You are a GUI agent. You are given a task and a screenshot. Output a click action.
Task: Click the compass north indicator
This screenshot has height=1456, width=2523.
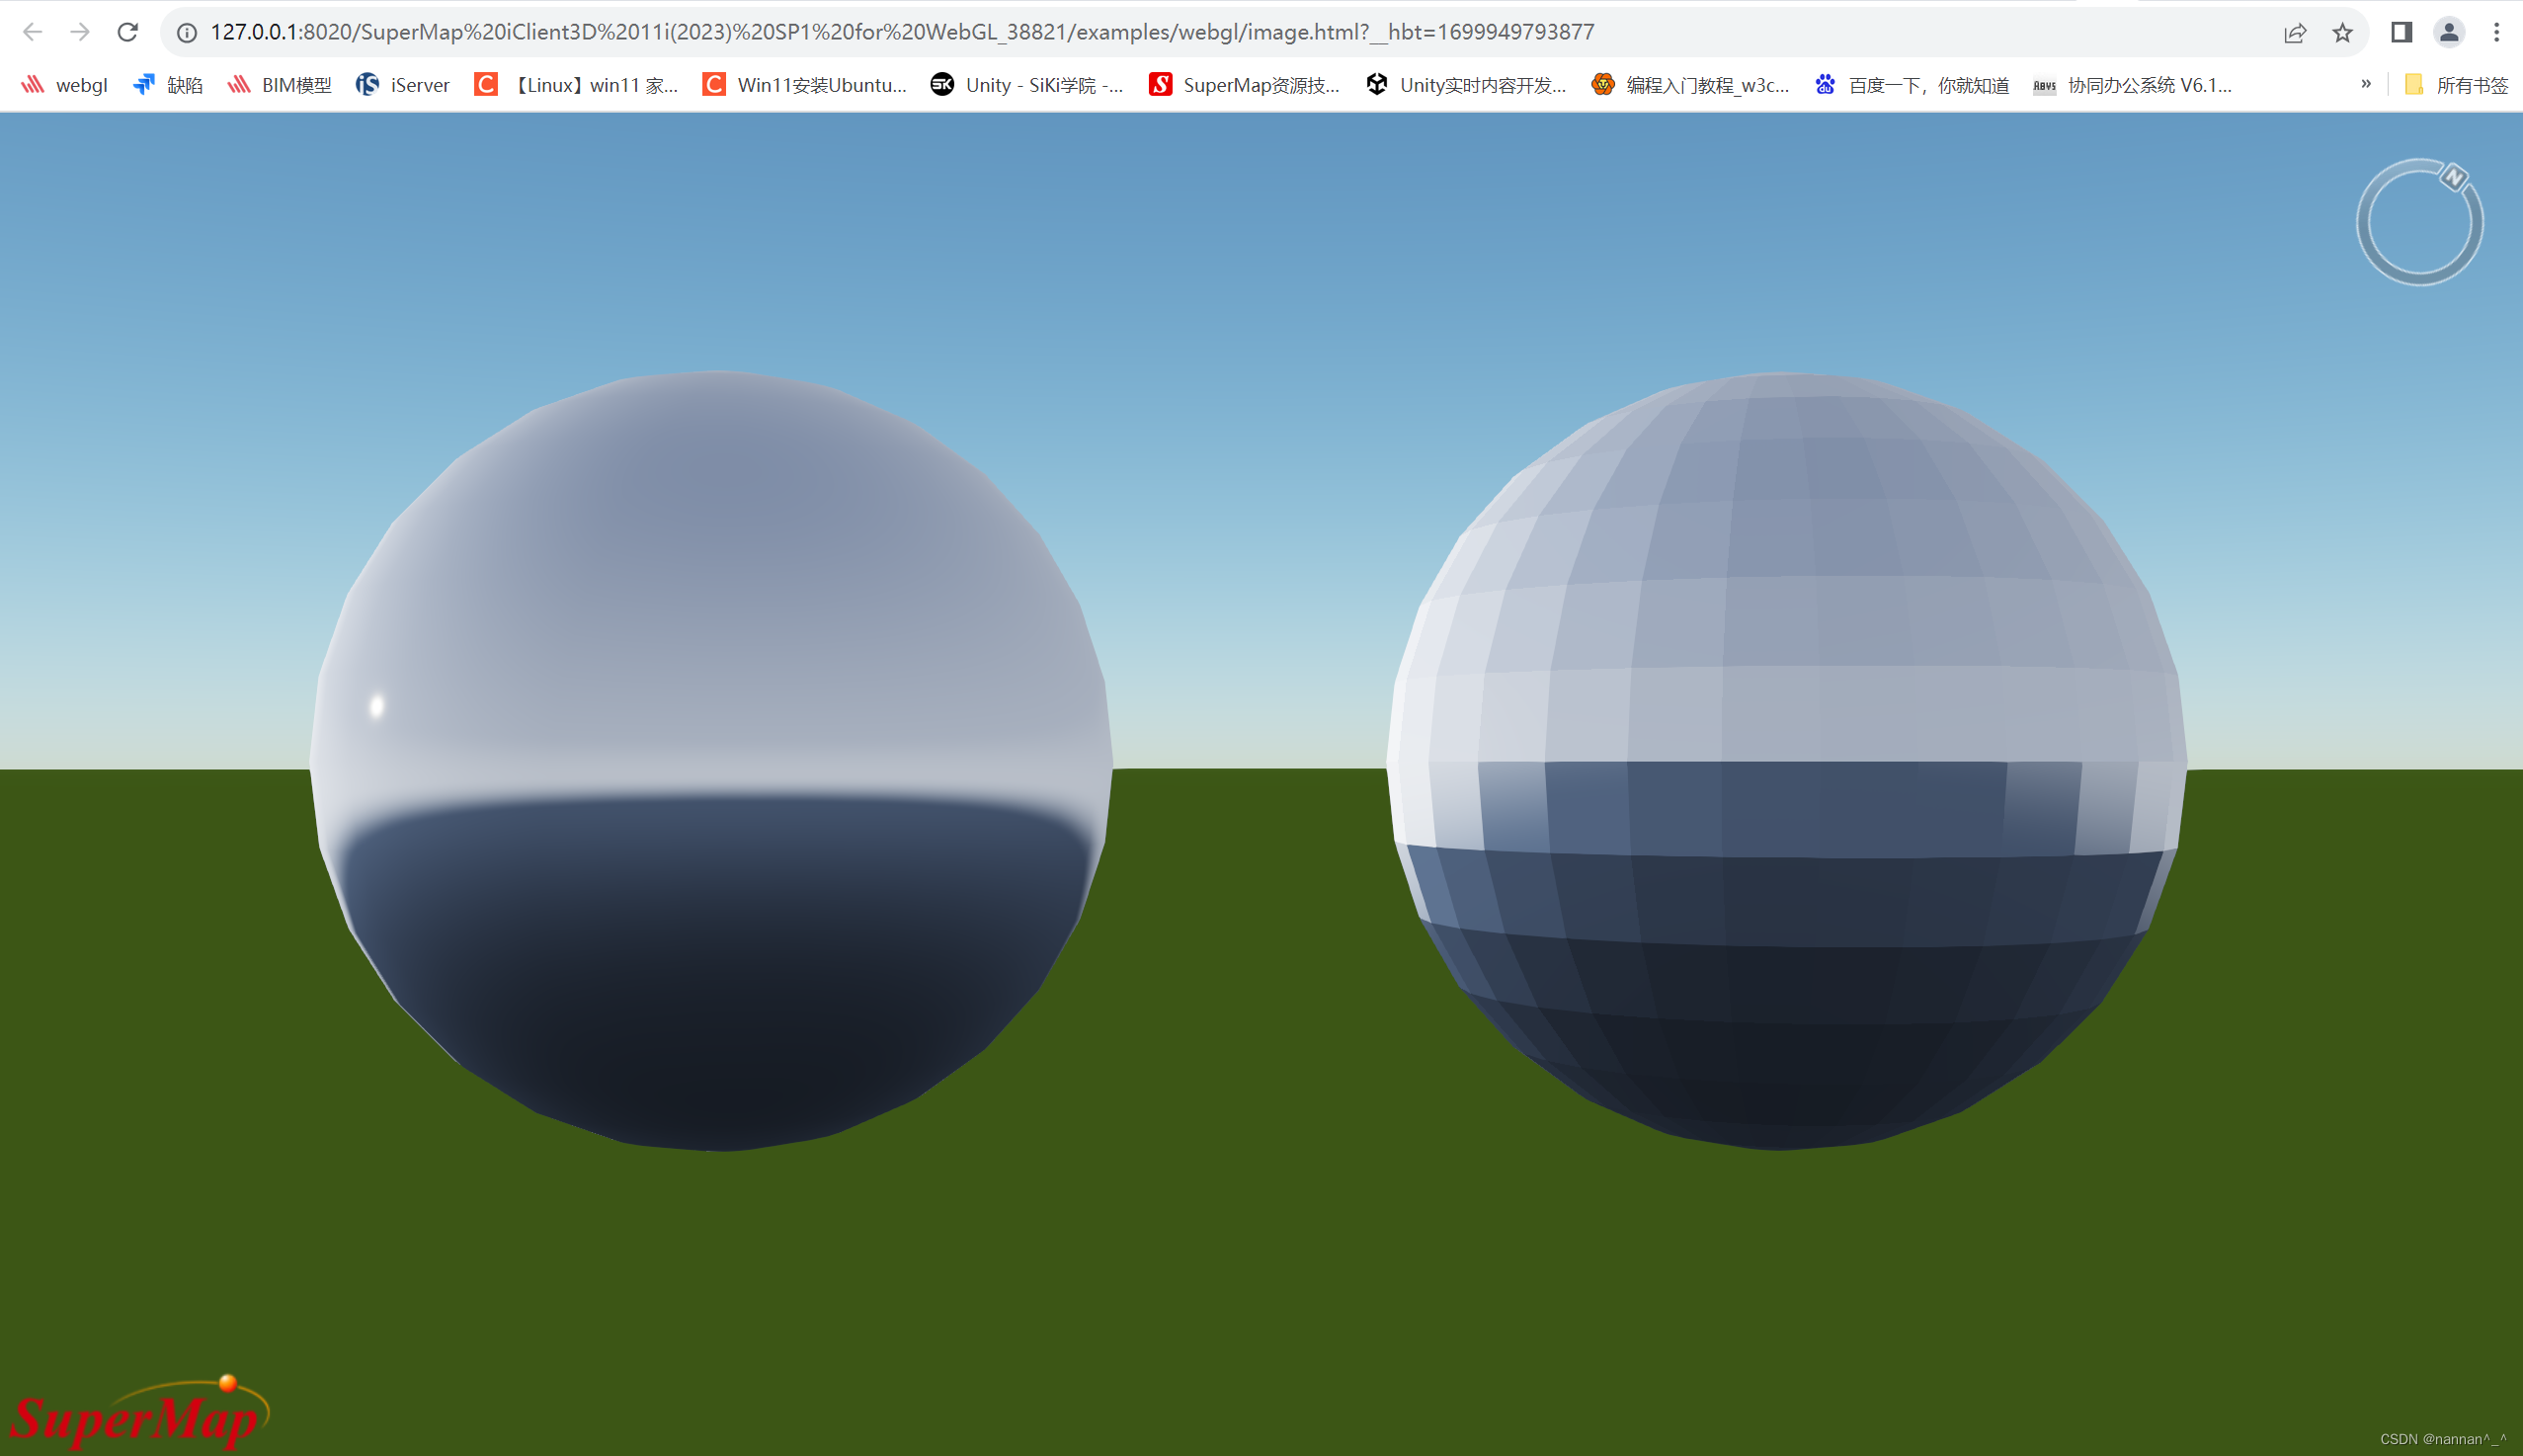[2453, 177]
